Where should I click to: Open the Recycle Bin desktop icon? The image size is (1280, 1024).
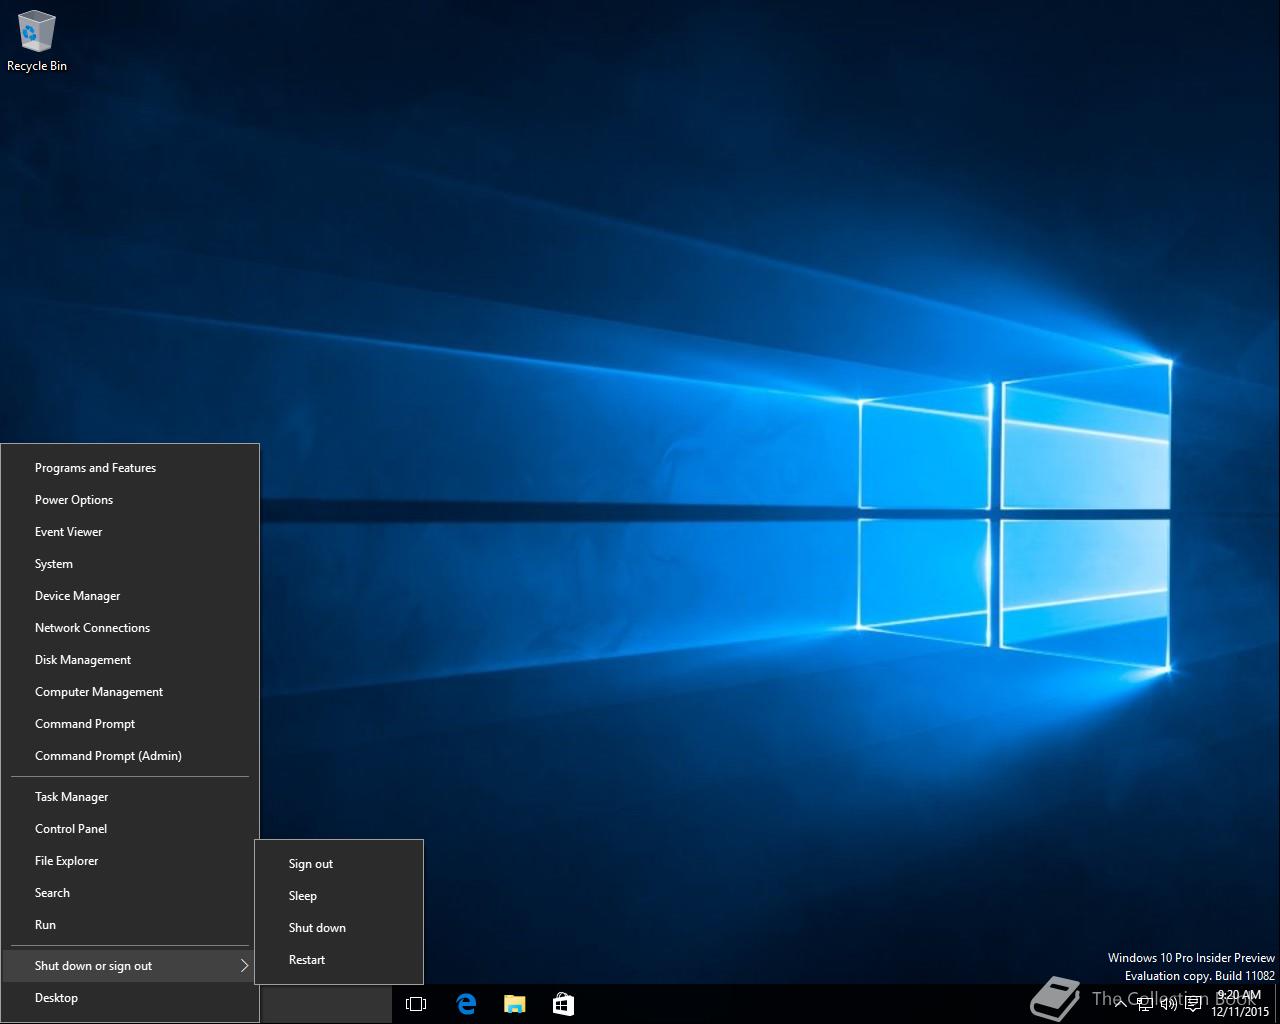pos(37,41)
